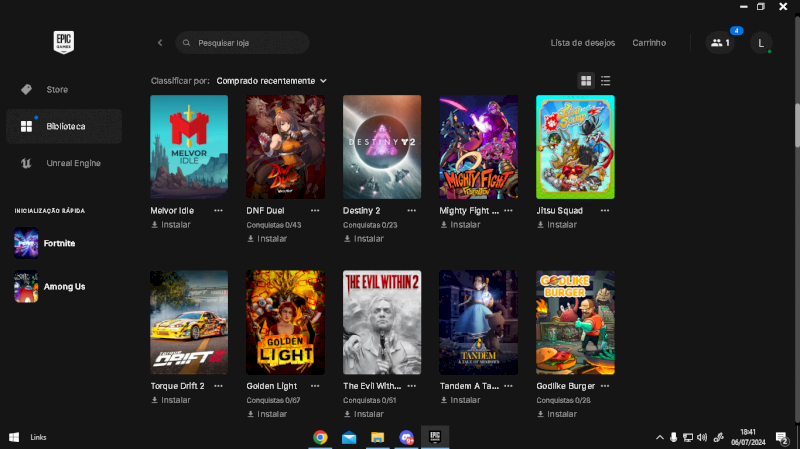
Task: Click Godlike Burger Conquistas 0/28 text
Action: [563, 401]
